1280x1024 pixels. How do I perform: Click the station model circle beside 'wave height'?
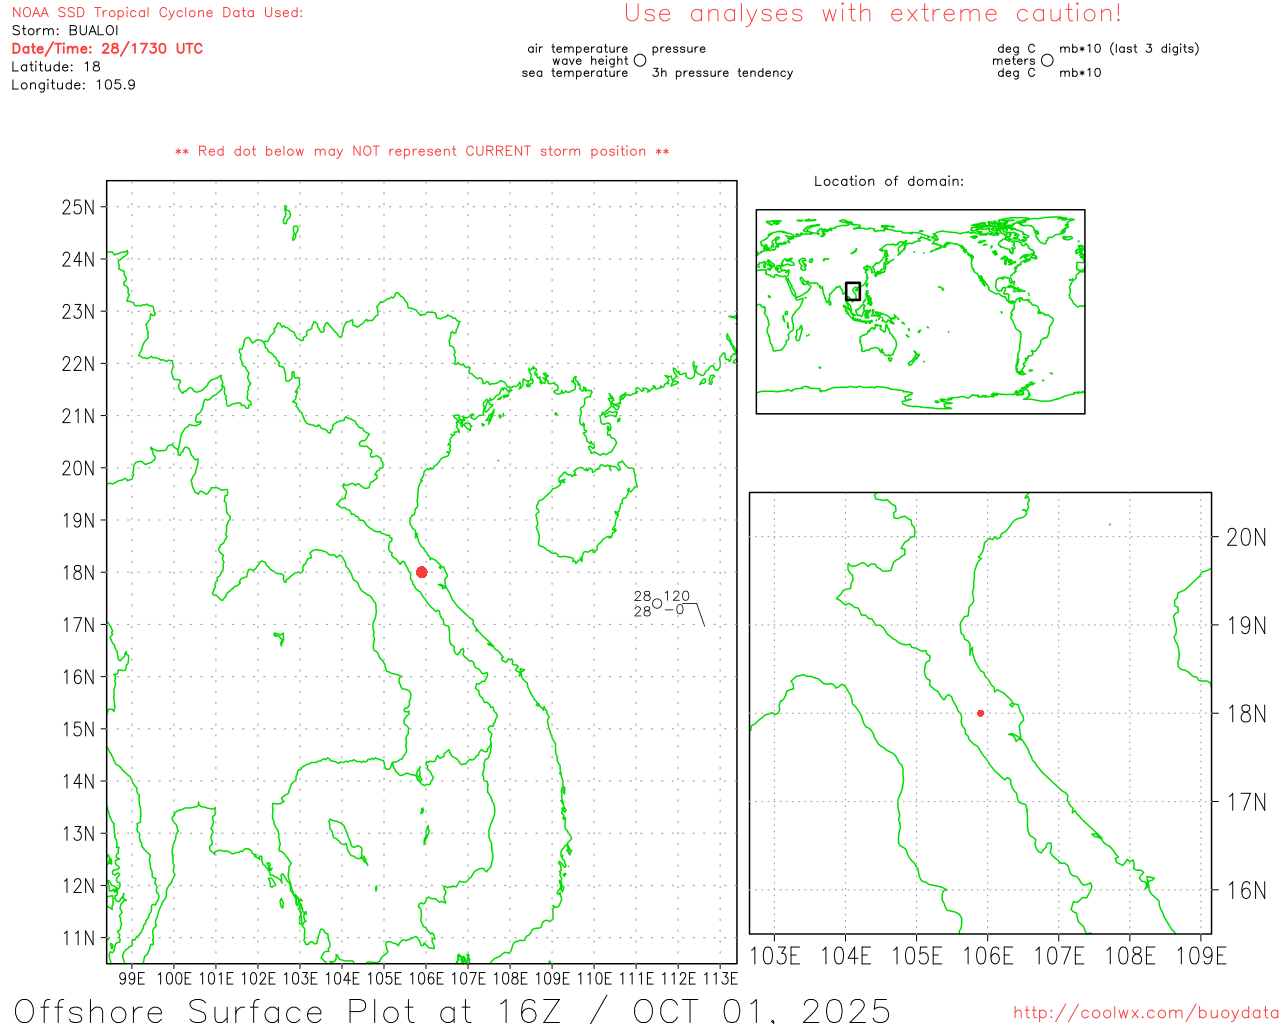pyautogui.click(x=640, y=61)
